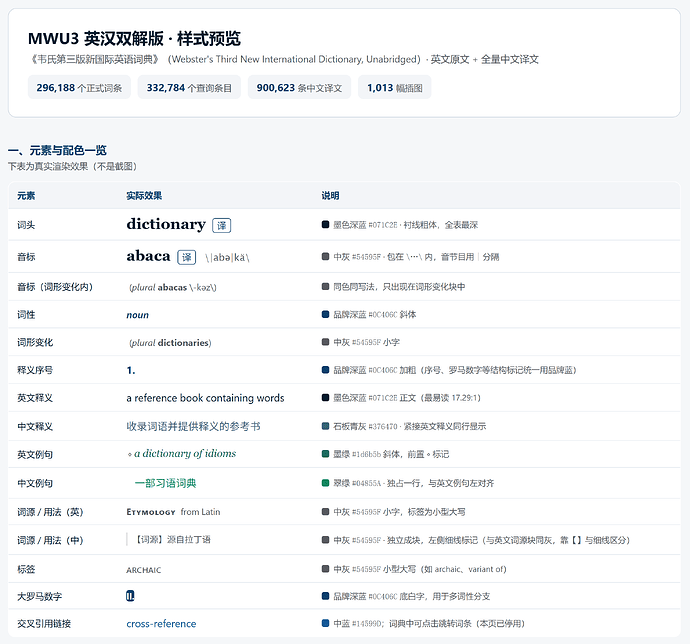The height and width of the screenshot is (644, 690).
Task: Click the 说明 column header
Action: click(330, 196)
